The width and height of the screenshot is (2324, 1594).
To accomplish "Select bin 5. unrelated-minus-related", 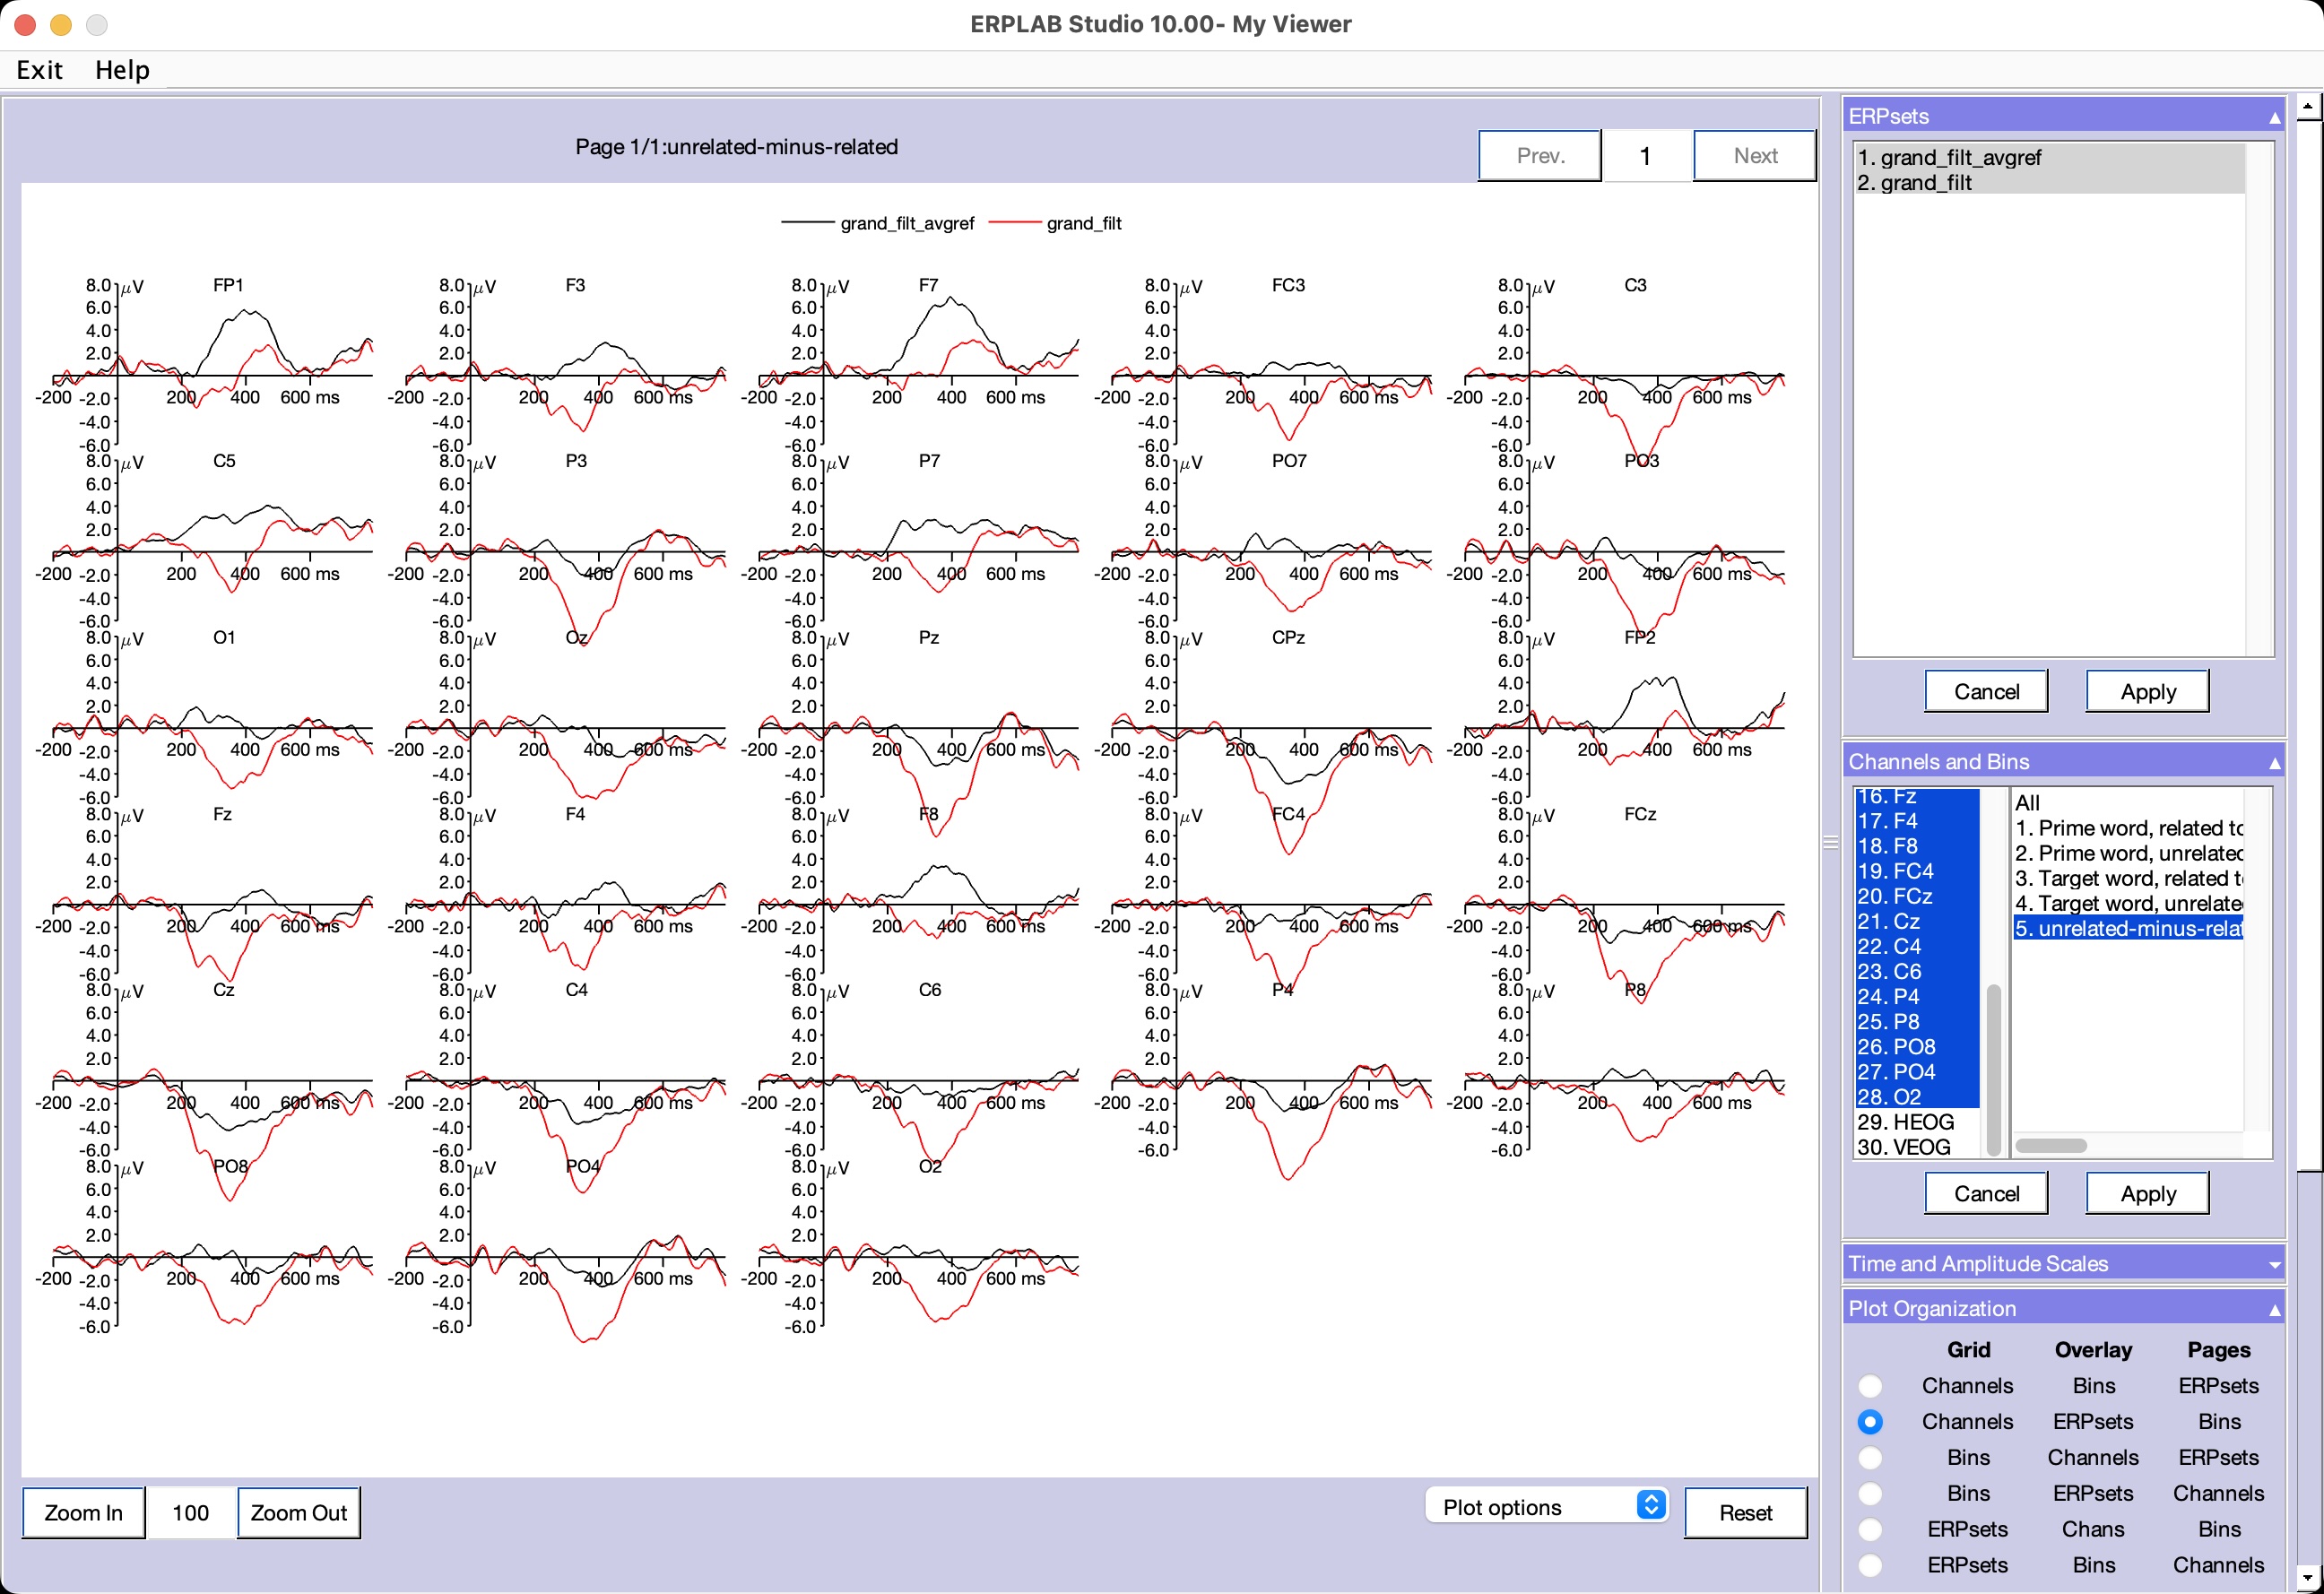I will [2128, 929].
